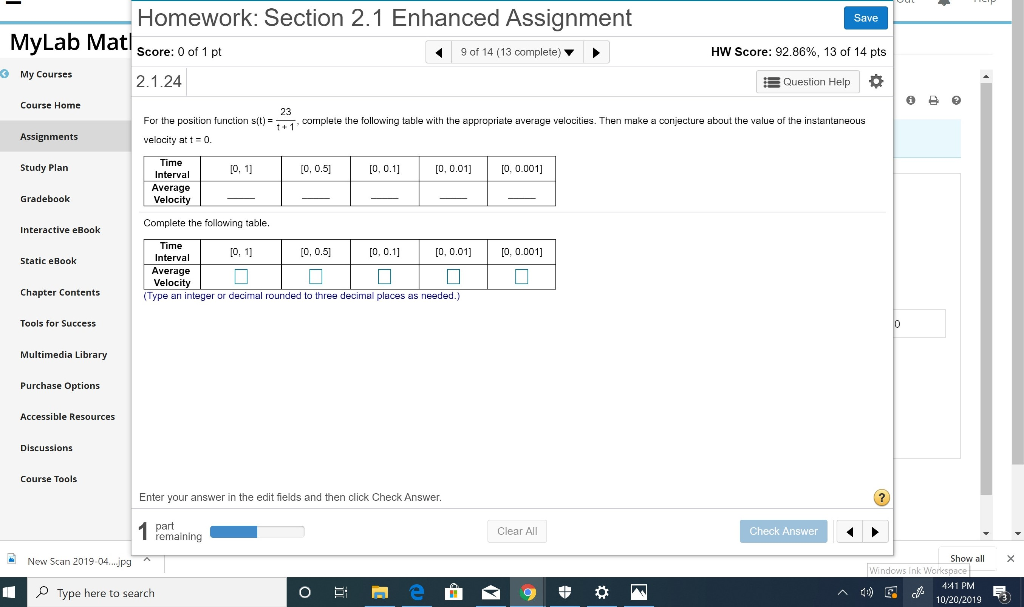This screenshot has height=607, width=1024.
Task: Expand hidden system tray icons
Action: [843, 592]
